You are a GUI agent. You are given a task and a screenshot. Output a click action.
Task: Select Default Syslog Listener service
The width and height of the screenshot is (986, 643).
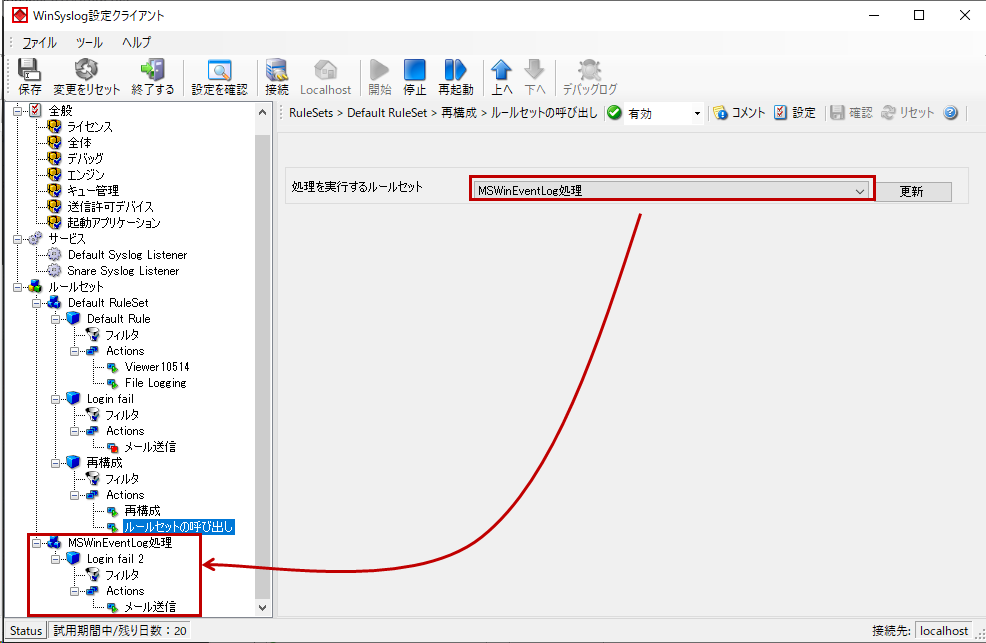[x=128, y=255]
